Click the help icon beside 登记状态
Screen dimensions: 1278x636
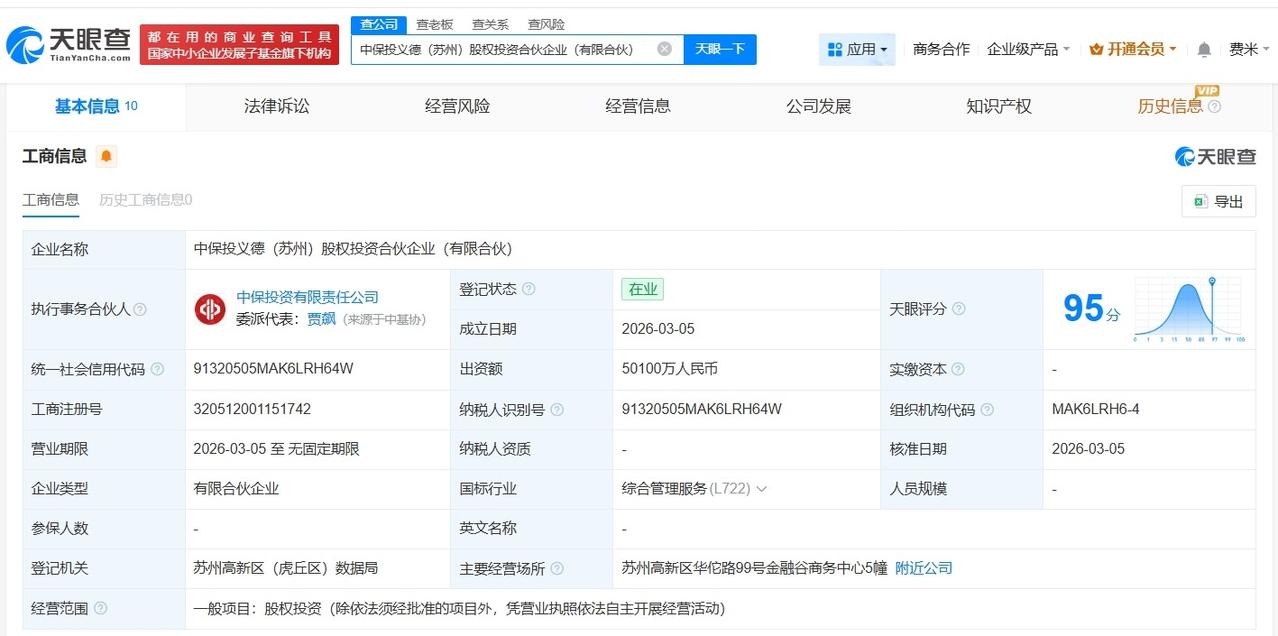[x=529, y=288]
